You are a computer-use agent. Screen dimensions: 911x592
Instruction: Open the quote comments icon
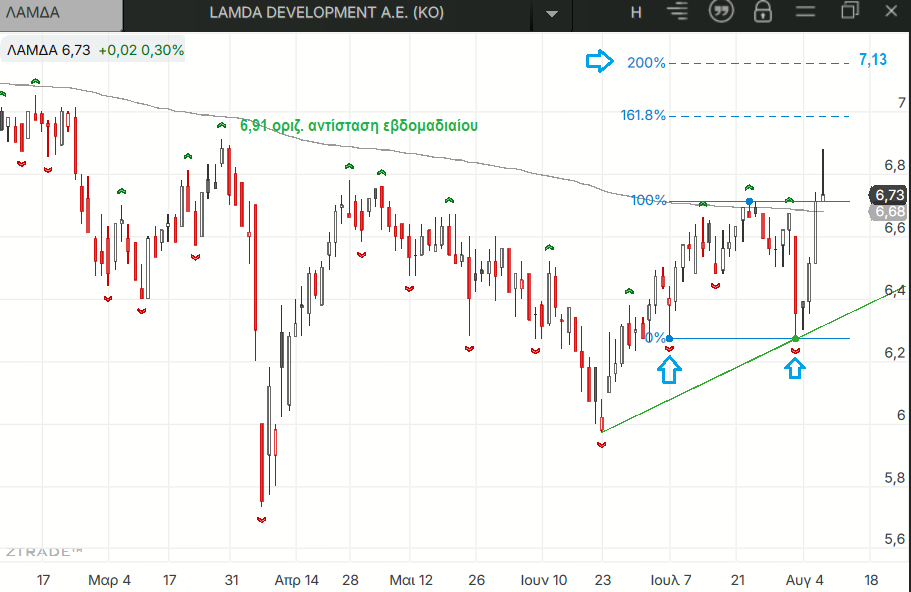tap(721, 11)
